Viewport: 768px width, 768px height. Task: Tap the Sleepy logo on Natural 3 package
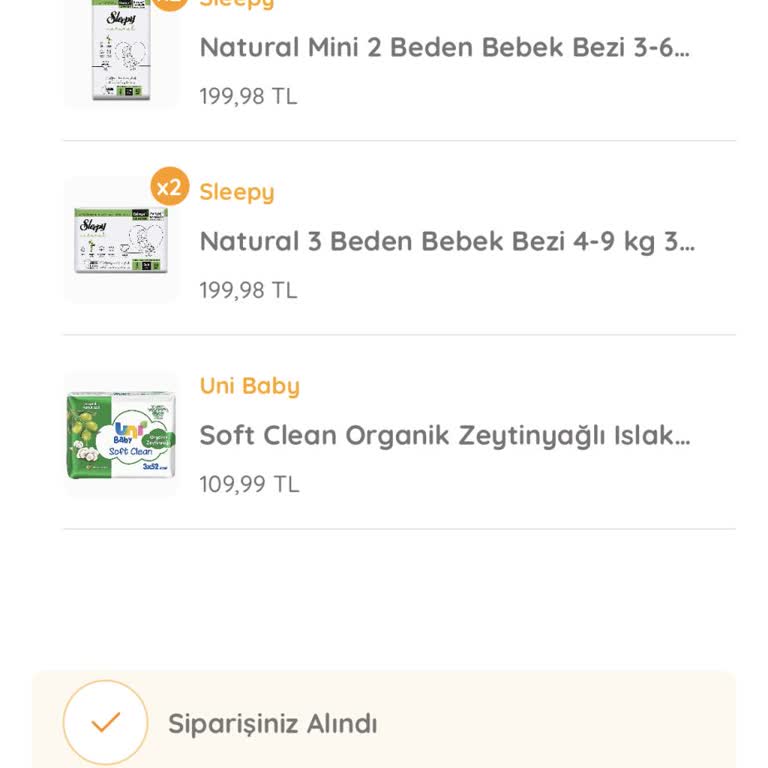92,226
